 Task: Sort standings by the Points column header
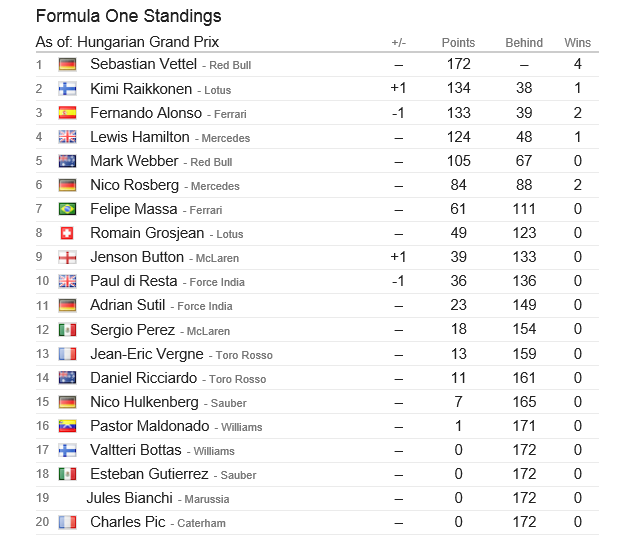(458, 43)
